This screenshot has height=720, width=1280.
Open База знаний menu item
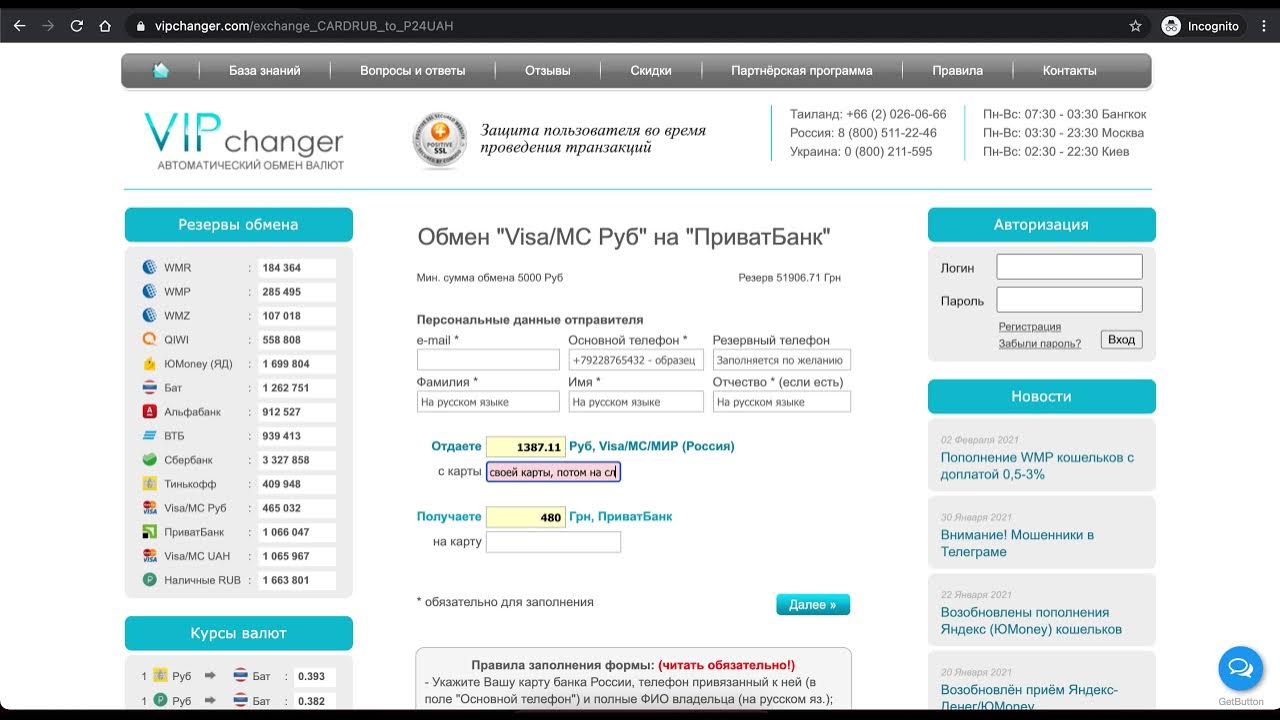[x=265, y=71]
